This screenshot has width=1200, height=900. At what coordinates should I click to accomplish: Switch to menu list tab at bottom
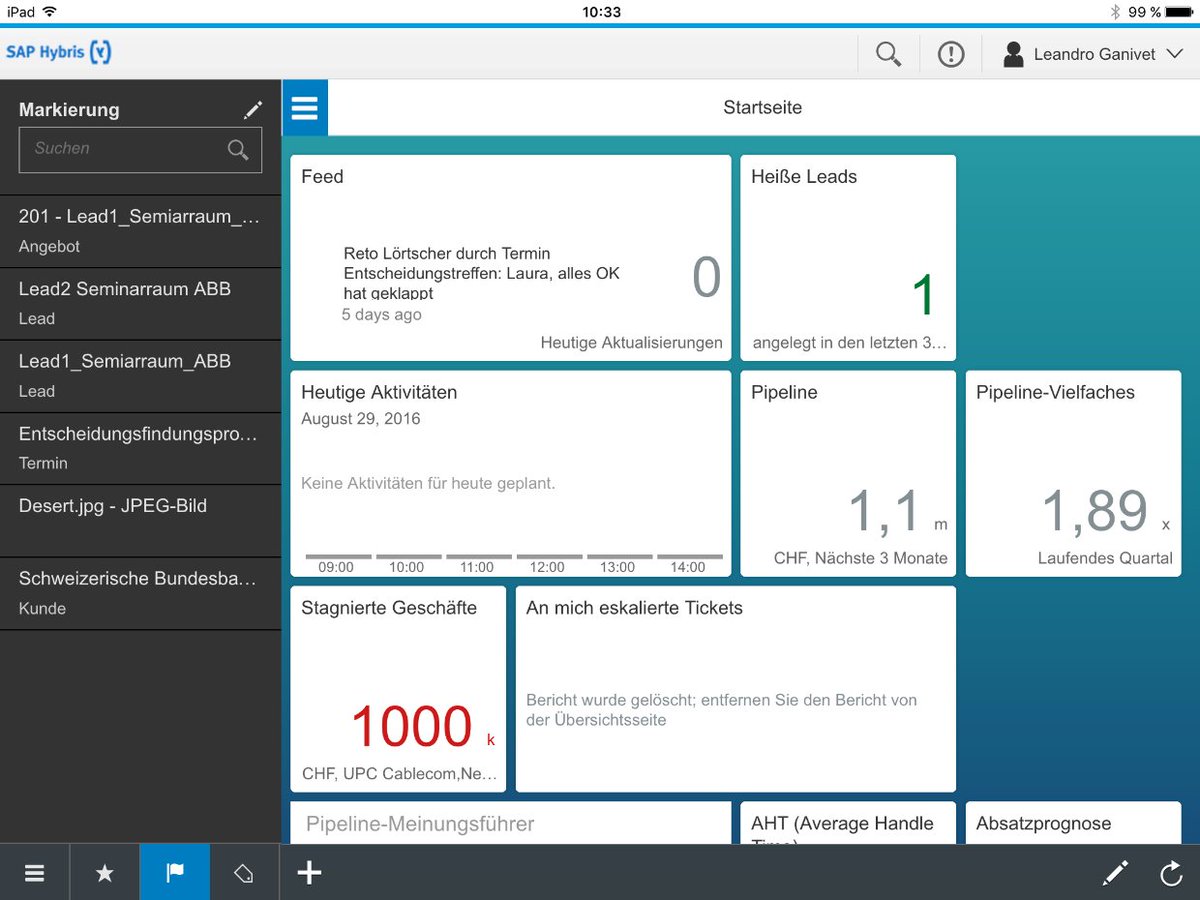(x=35, y=872)
